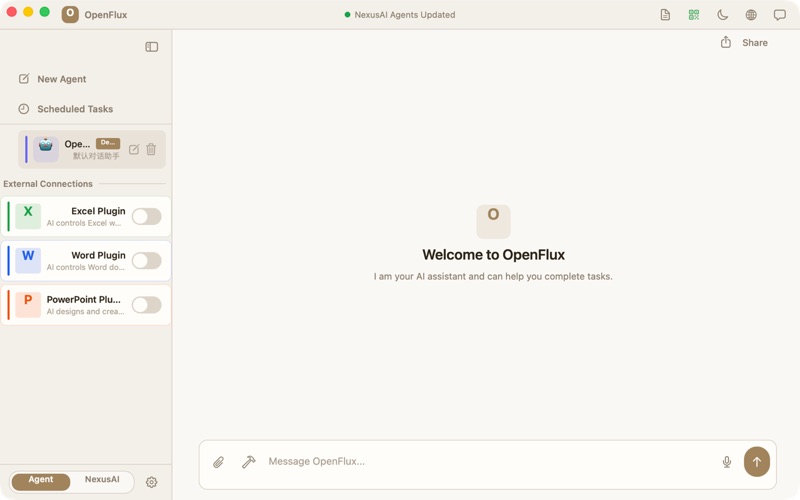
Task: Select the PowerPoint Plugin title text
Action: [84, 299]
